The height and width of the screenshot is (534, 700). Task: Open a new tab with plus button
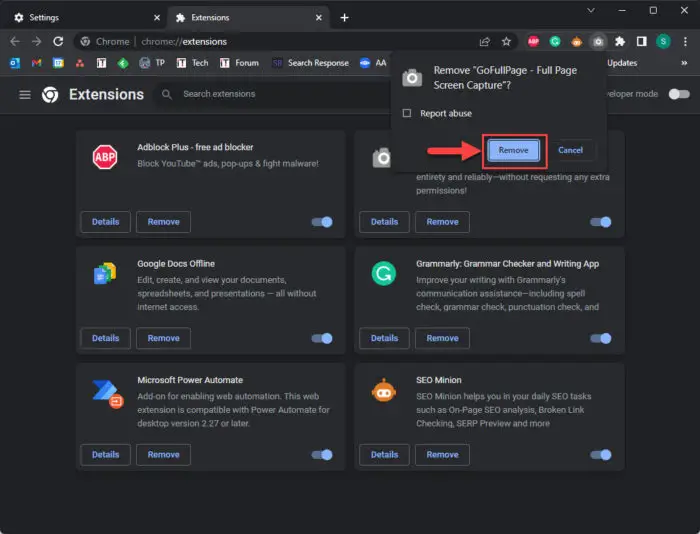[x=344, y=17]
